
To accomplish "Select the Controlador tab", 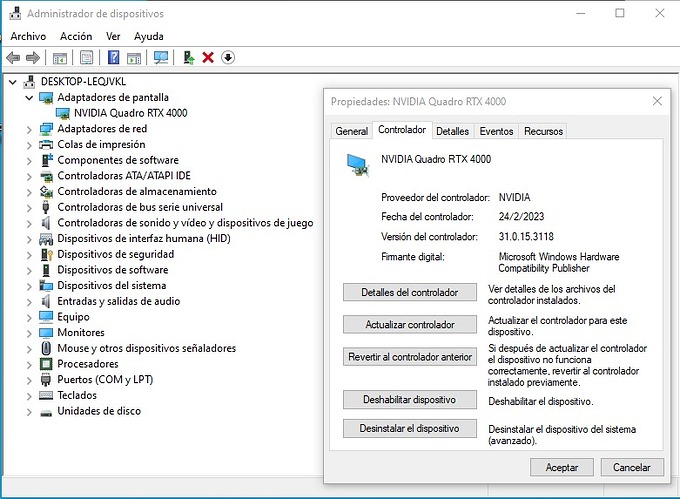I will (x=402, y=130).
